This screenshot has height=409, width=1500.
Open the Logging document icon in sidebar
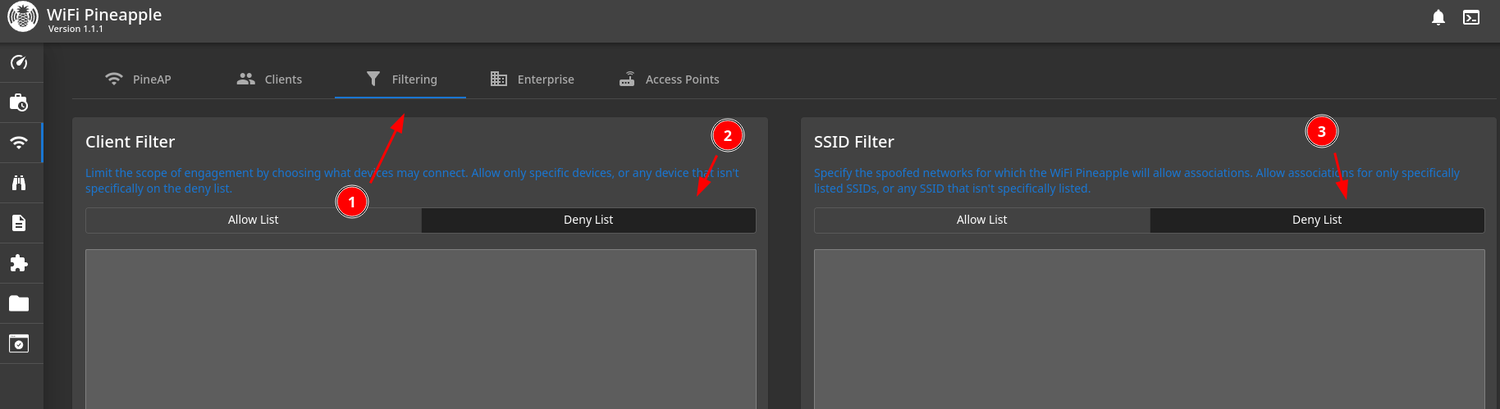coord(18,222)
